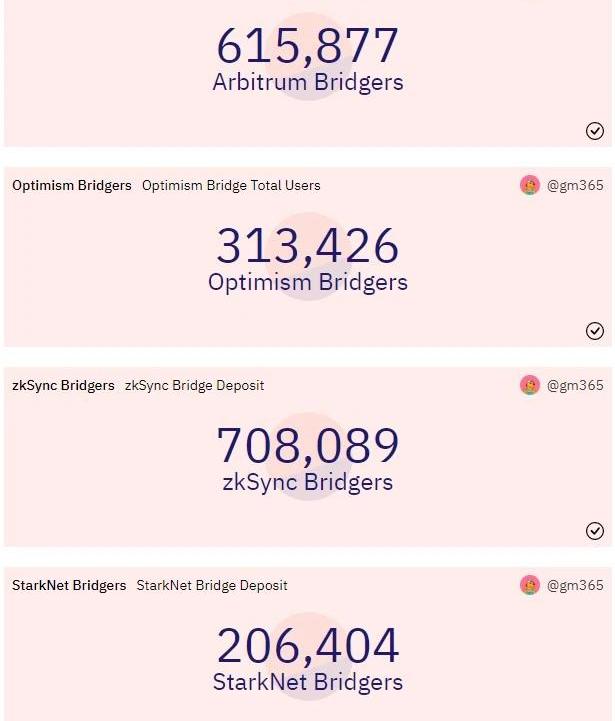The image size is (615, 721).
Task: Select the 313,426 Optimism counter value
Action: coord(308,246)
